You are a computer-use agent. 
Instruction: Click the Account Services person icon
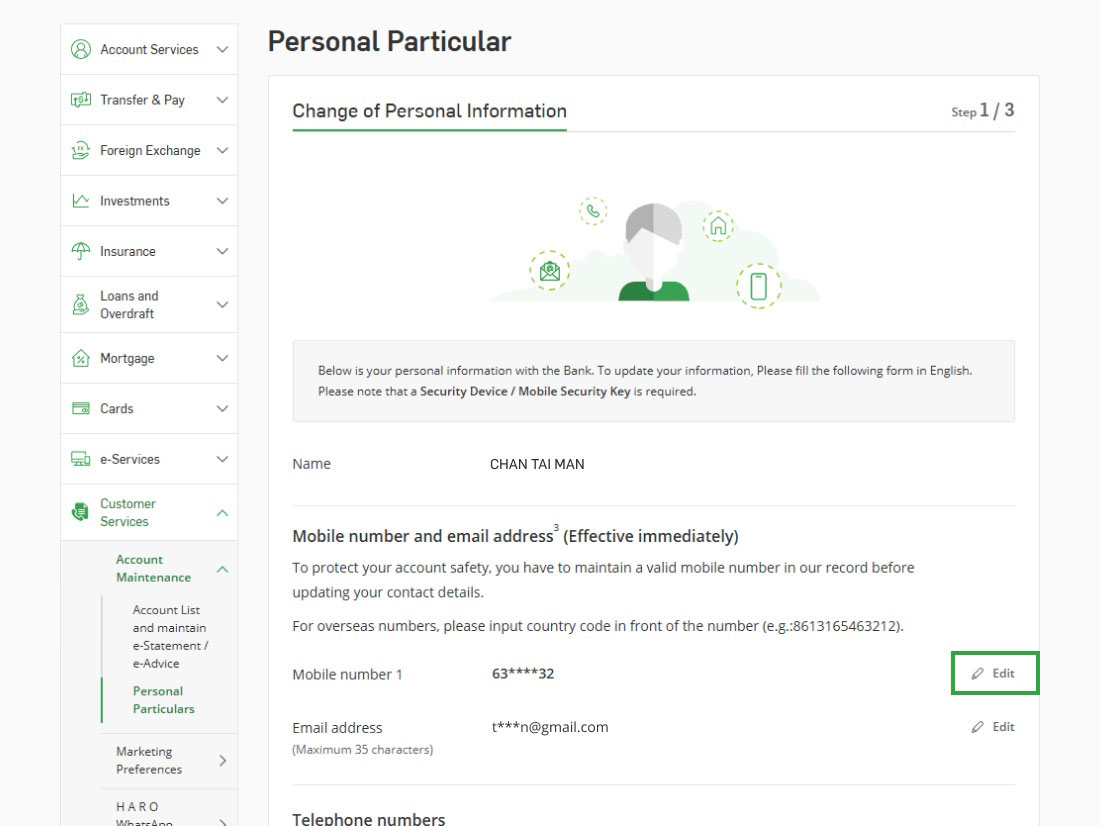pyautogui.click(x=81, y=49)
